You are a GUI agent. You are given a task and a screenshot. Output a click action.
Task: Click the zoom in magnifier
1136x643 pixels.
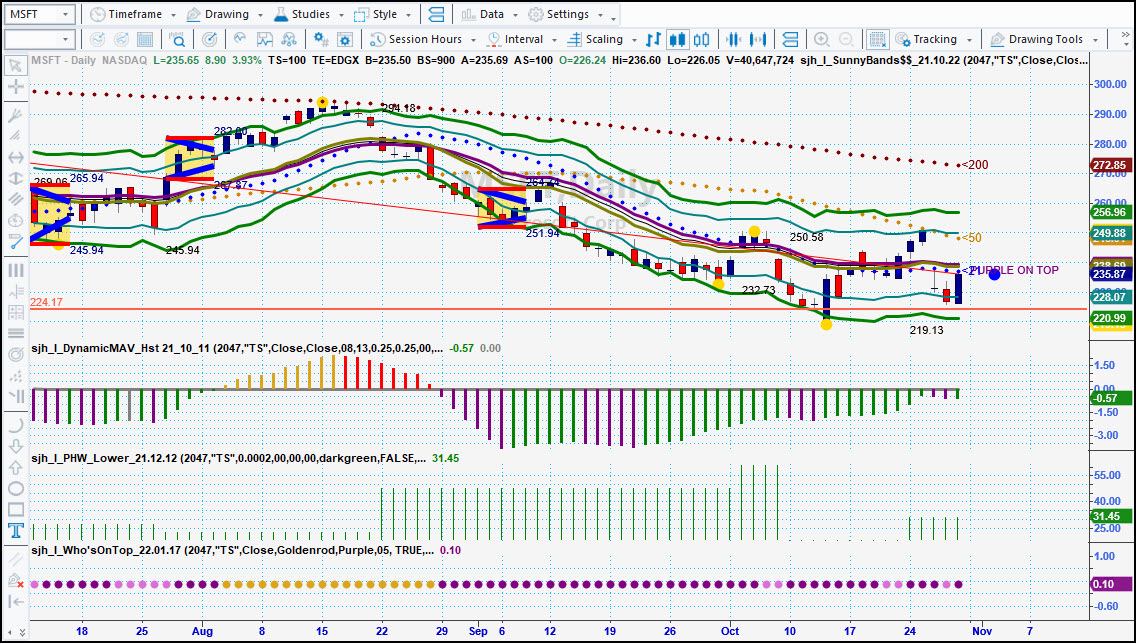pyautogui.click(x=822, y=39)
